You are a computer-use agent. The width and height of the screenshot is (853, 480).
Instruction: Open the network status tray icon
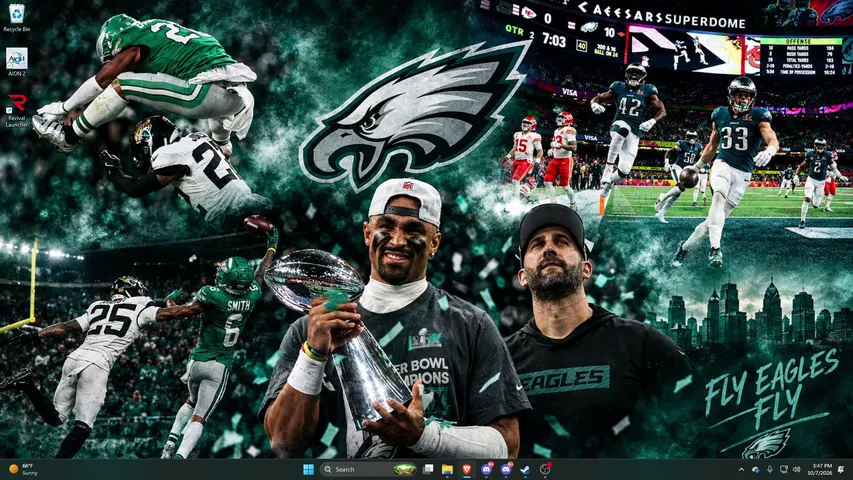[783, 469]
